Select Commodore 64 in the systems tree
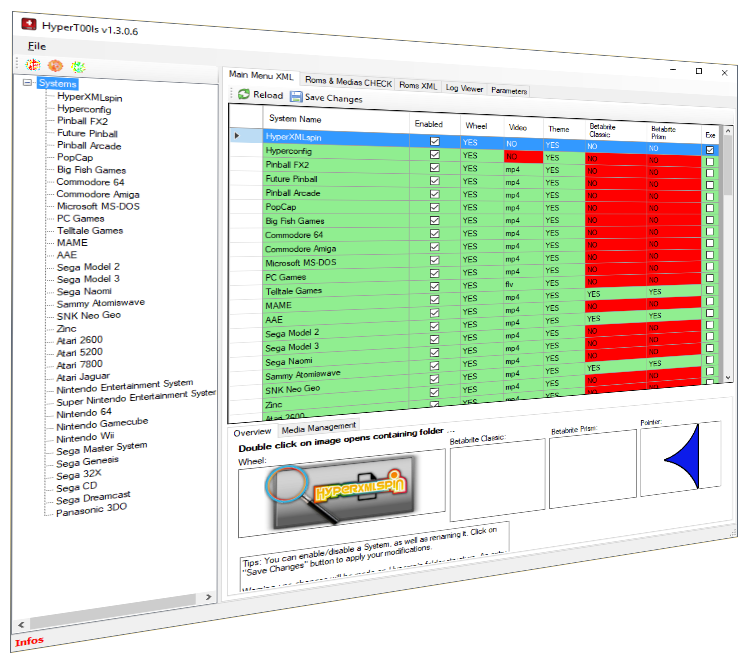The image size is (749, 665). [90, 182]
